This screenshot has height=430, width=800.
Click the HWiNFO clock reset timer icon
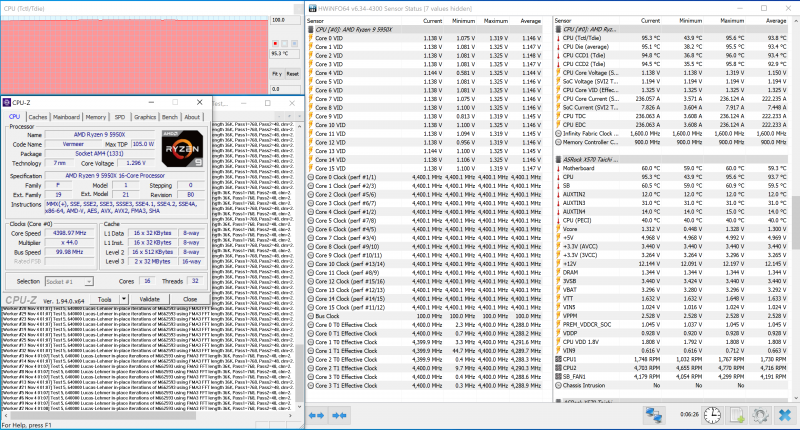pyautogui.click(x=712, y=415)
